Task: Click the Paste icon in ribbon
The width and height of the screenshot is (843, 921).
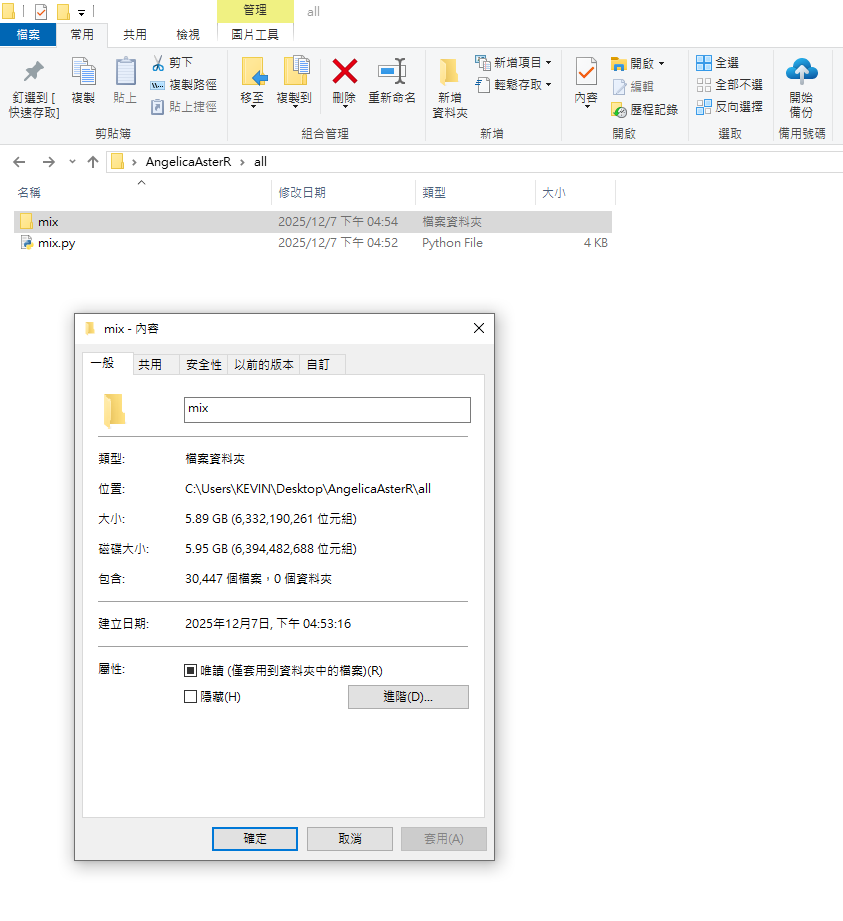Action: 125,73
